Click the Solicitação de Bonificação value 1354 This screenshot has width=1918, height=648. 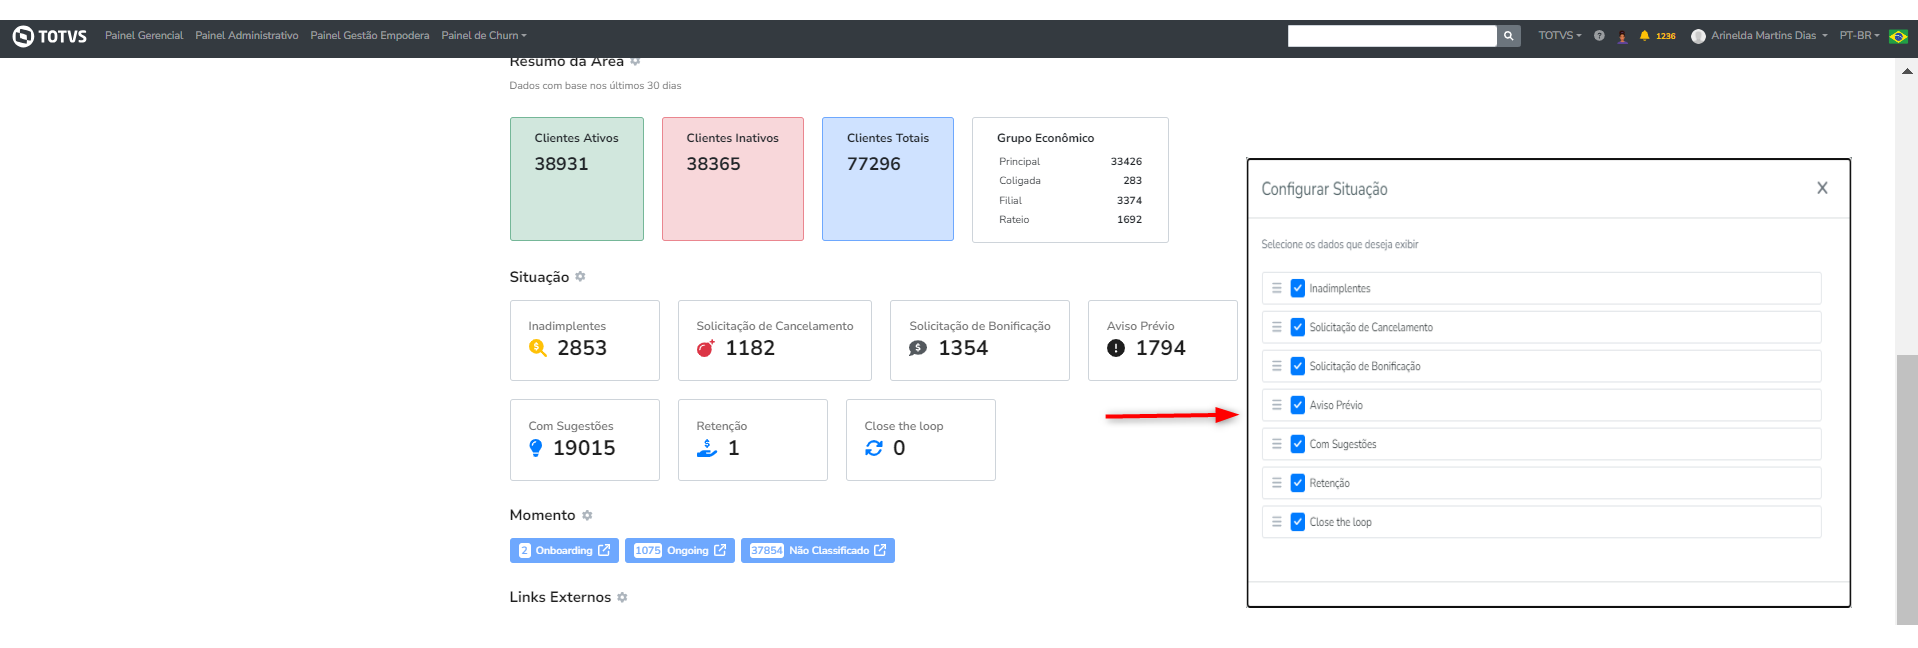pyautogui.click(x=963, y=348)
